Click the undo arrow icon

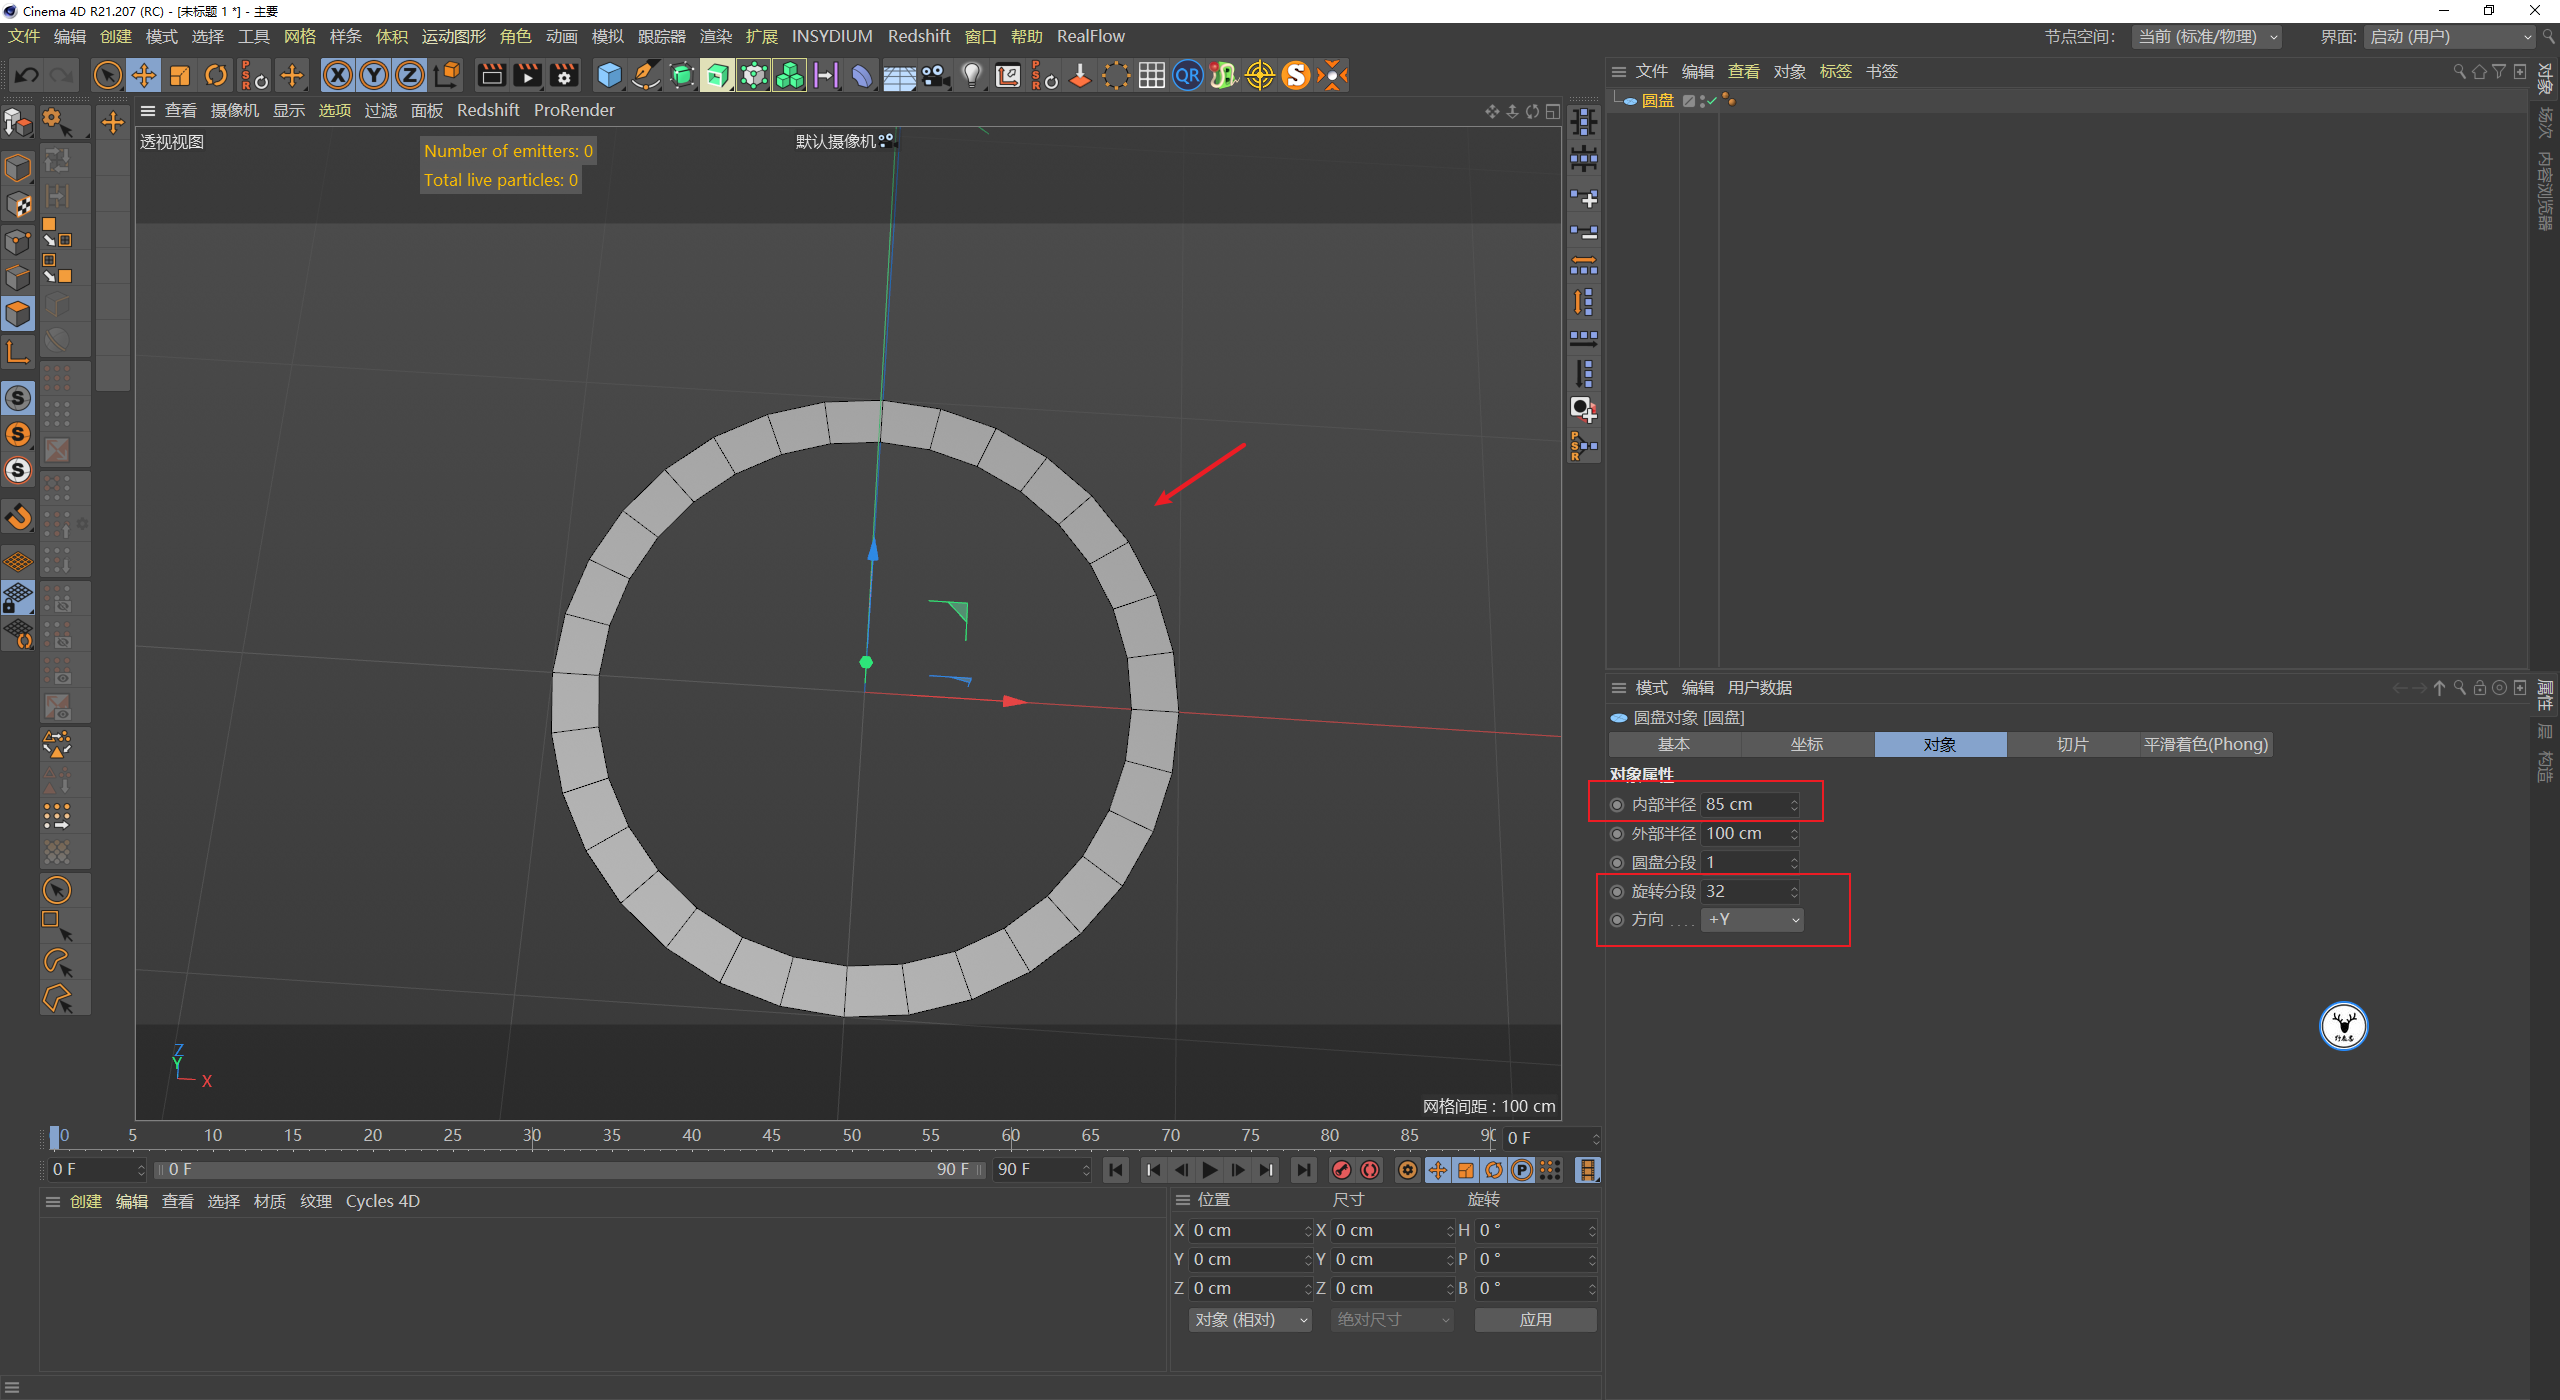pyautogui.click(x=27, y=75)
